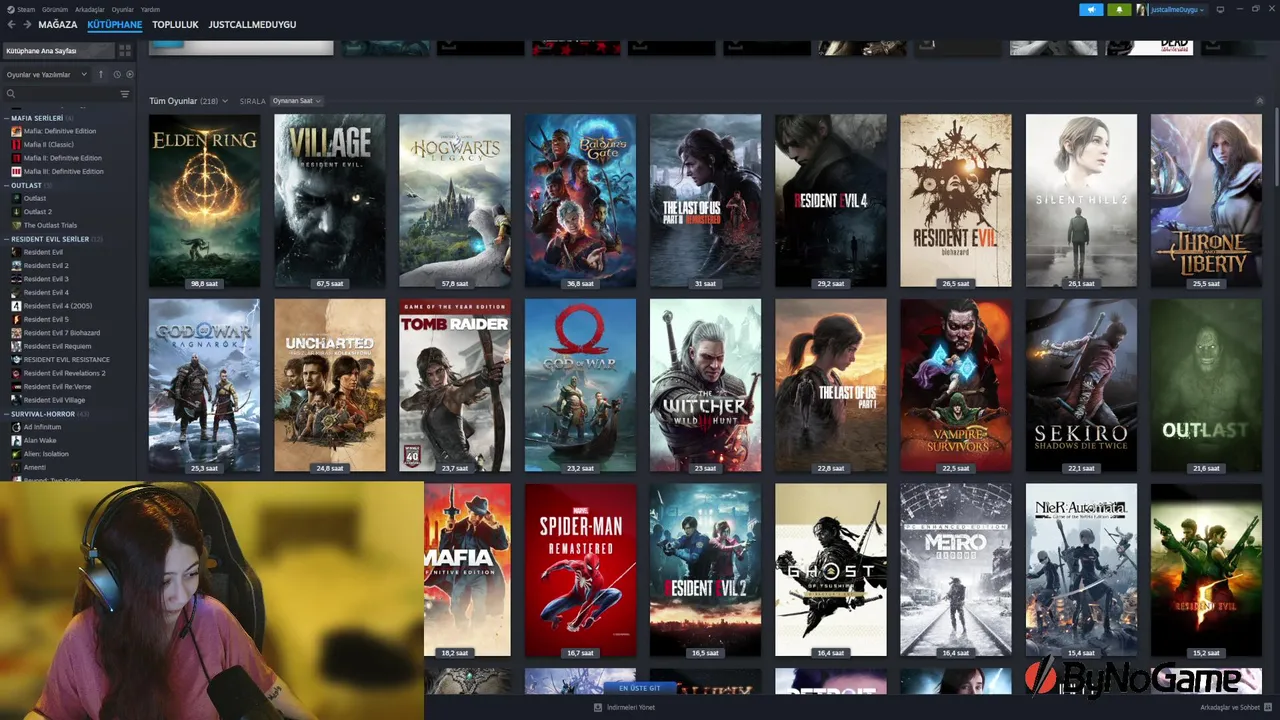This screenshot has width=1280, height=720.
Task: Click the download icon next to İndirmeleri Yönet
Action: point(598,707)
